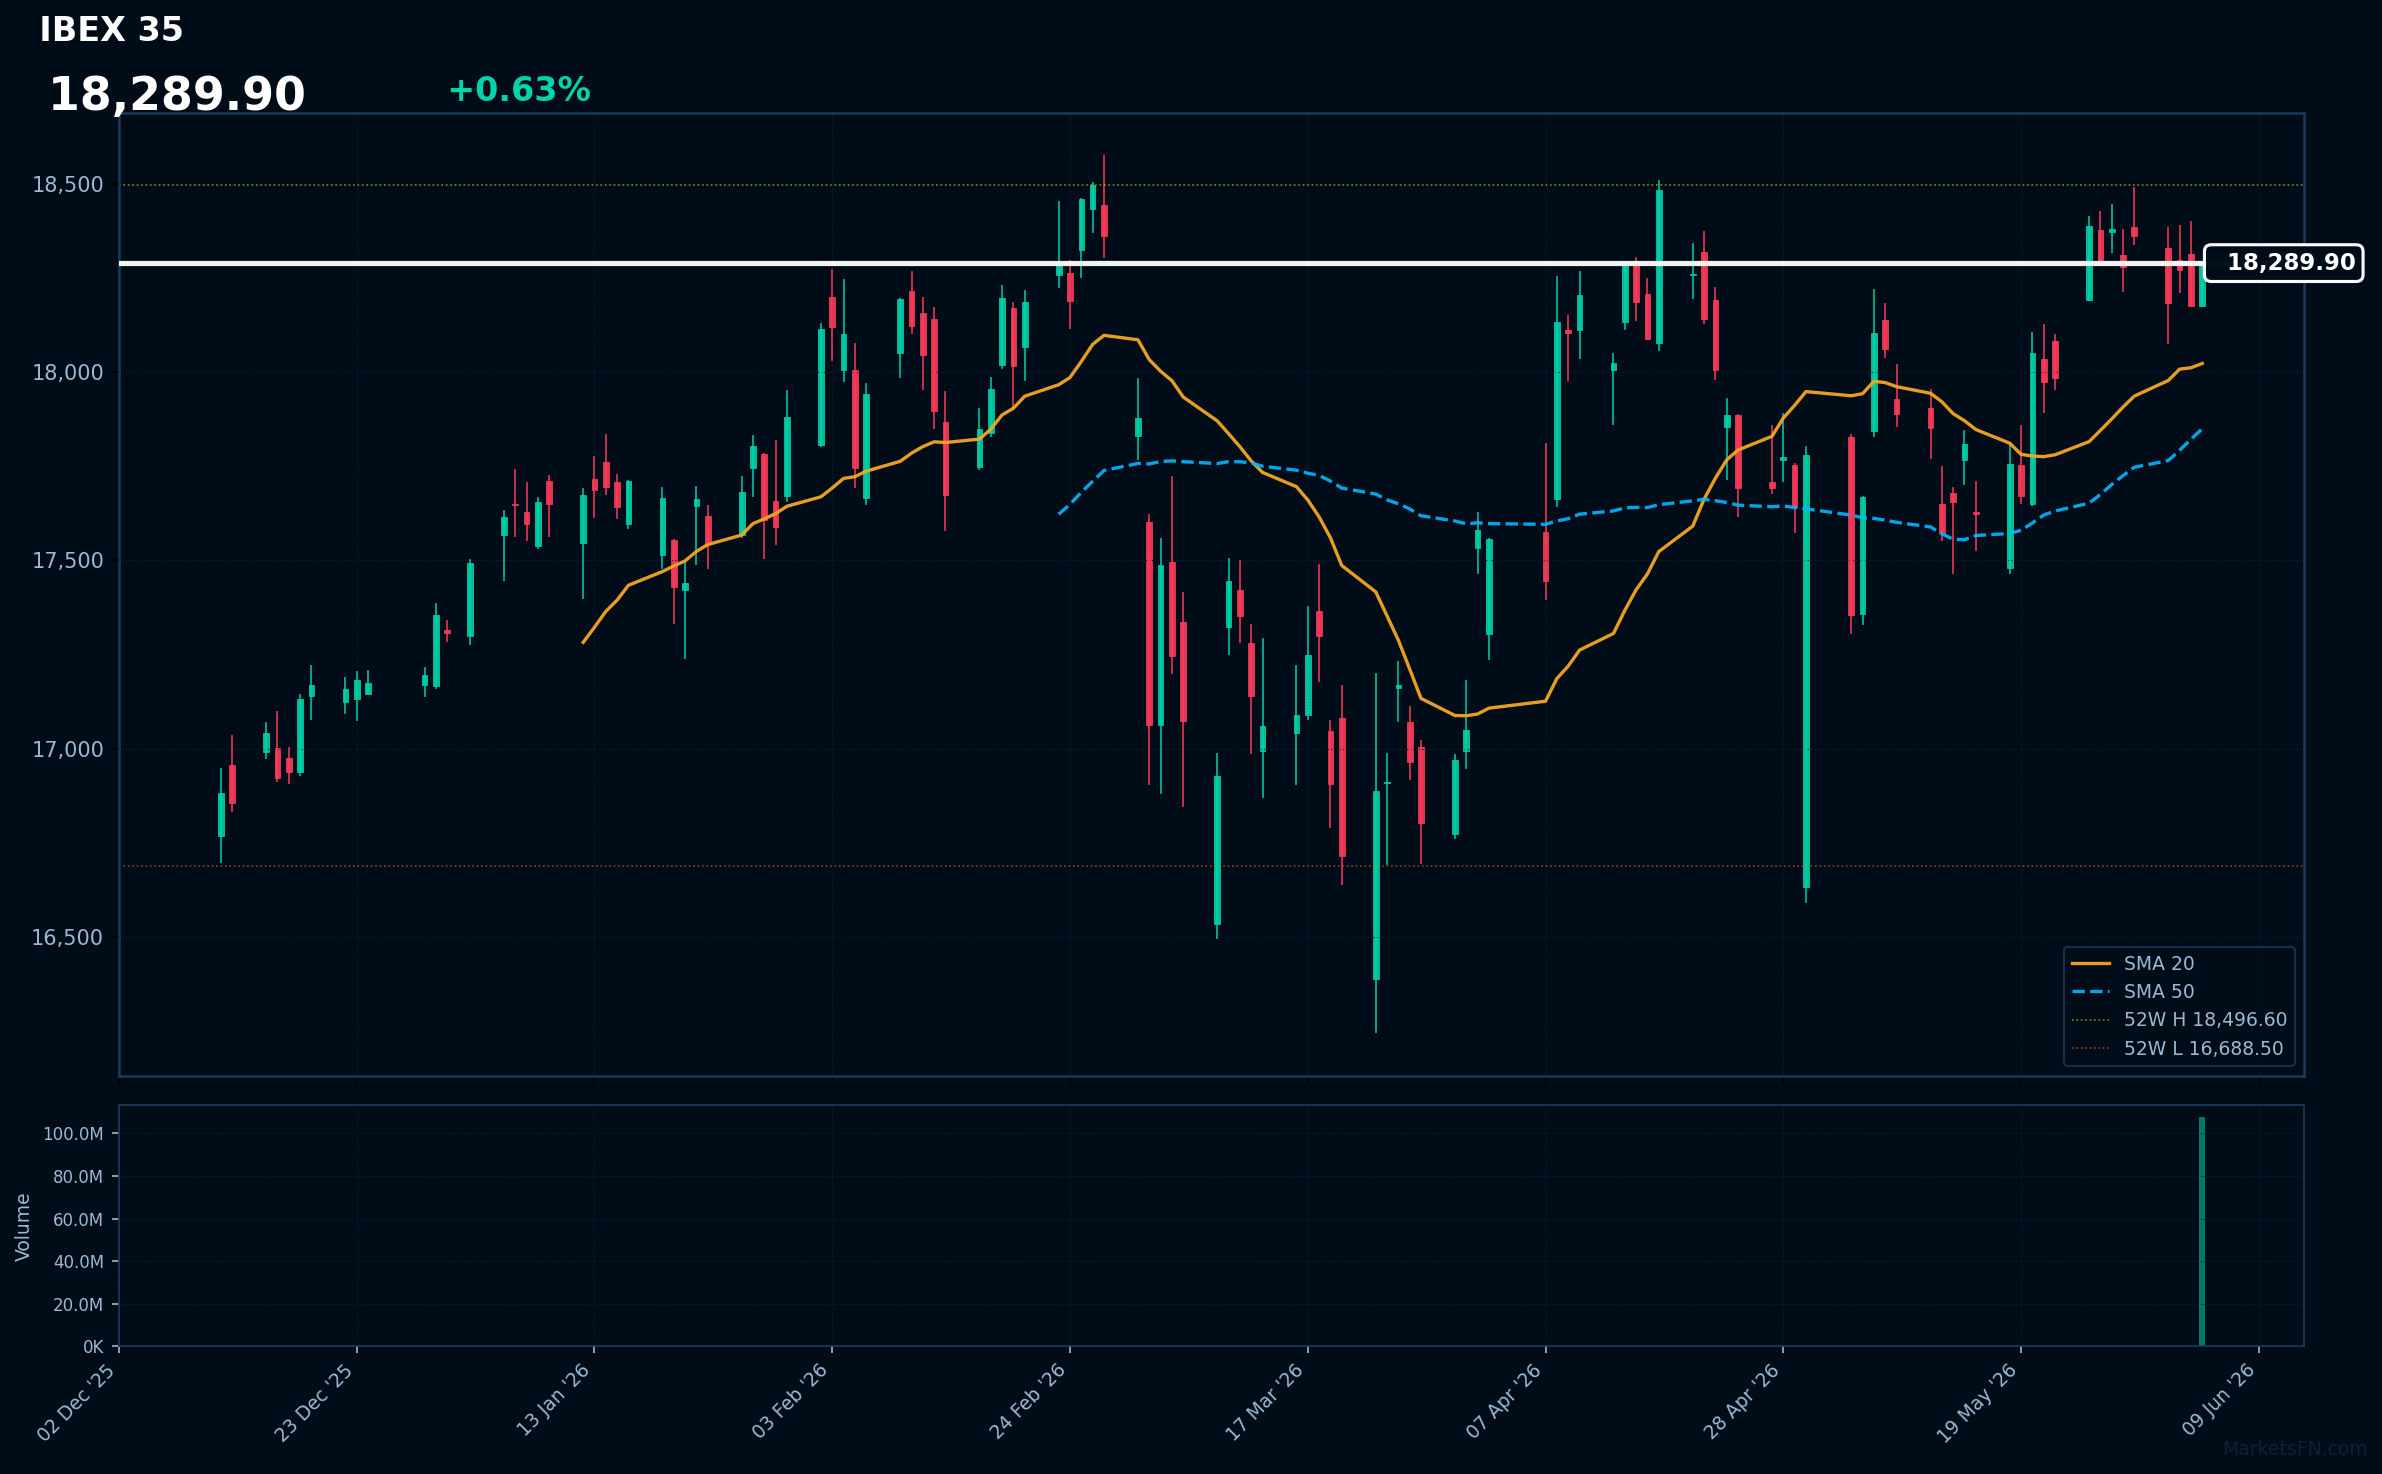Click the 17,000 price axis label
The width and height of the screenshot is (2382, 1474).
coord(68,750)
